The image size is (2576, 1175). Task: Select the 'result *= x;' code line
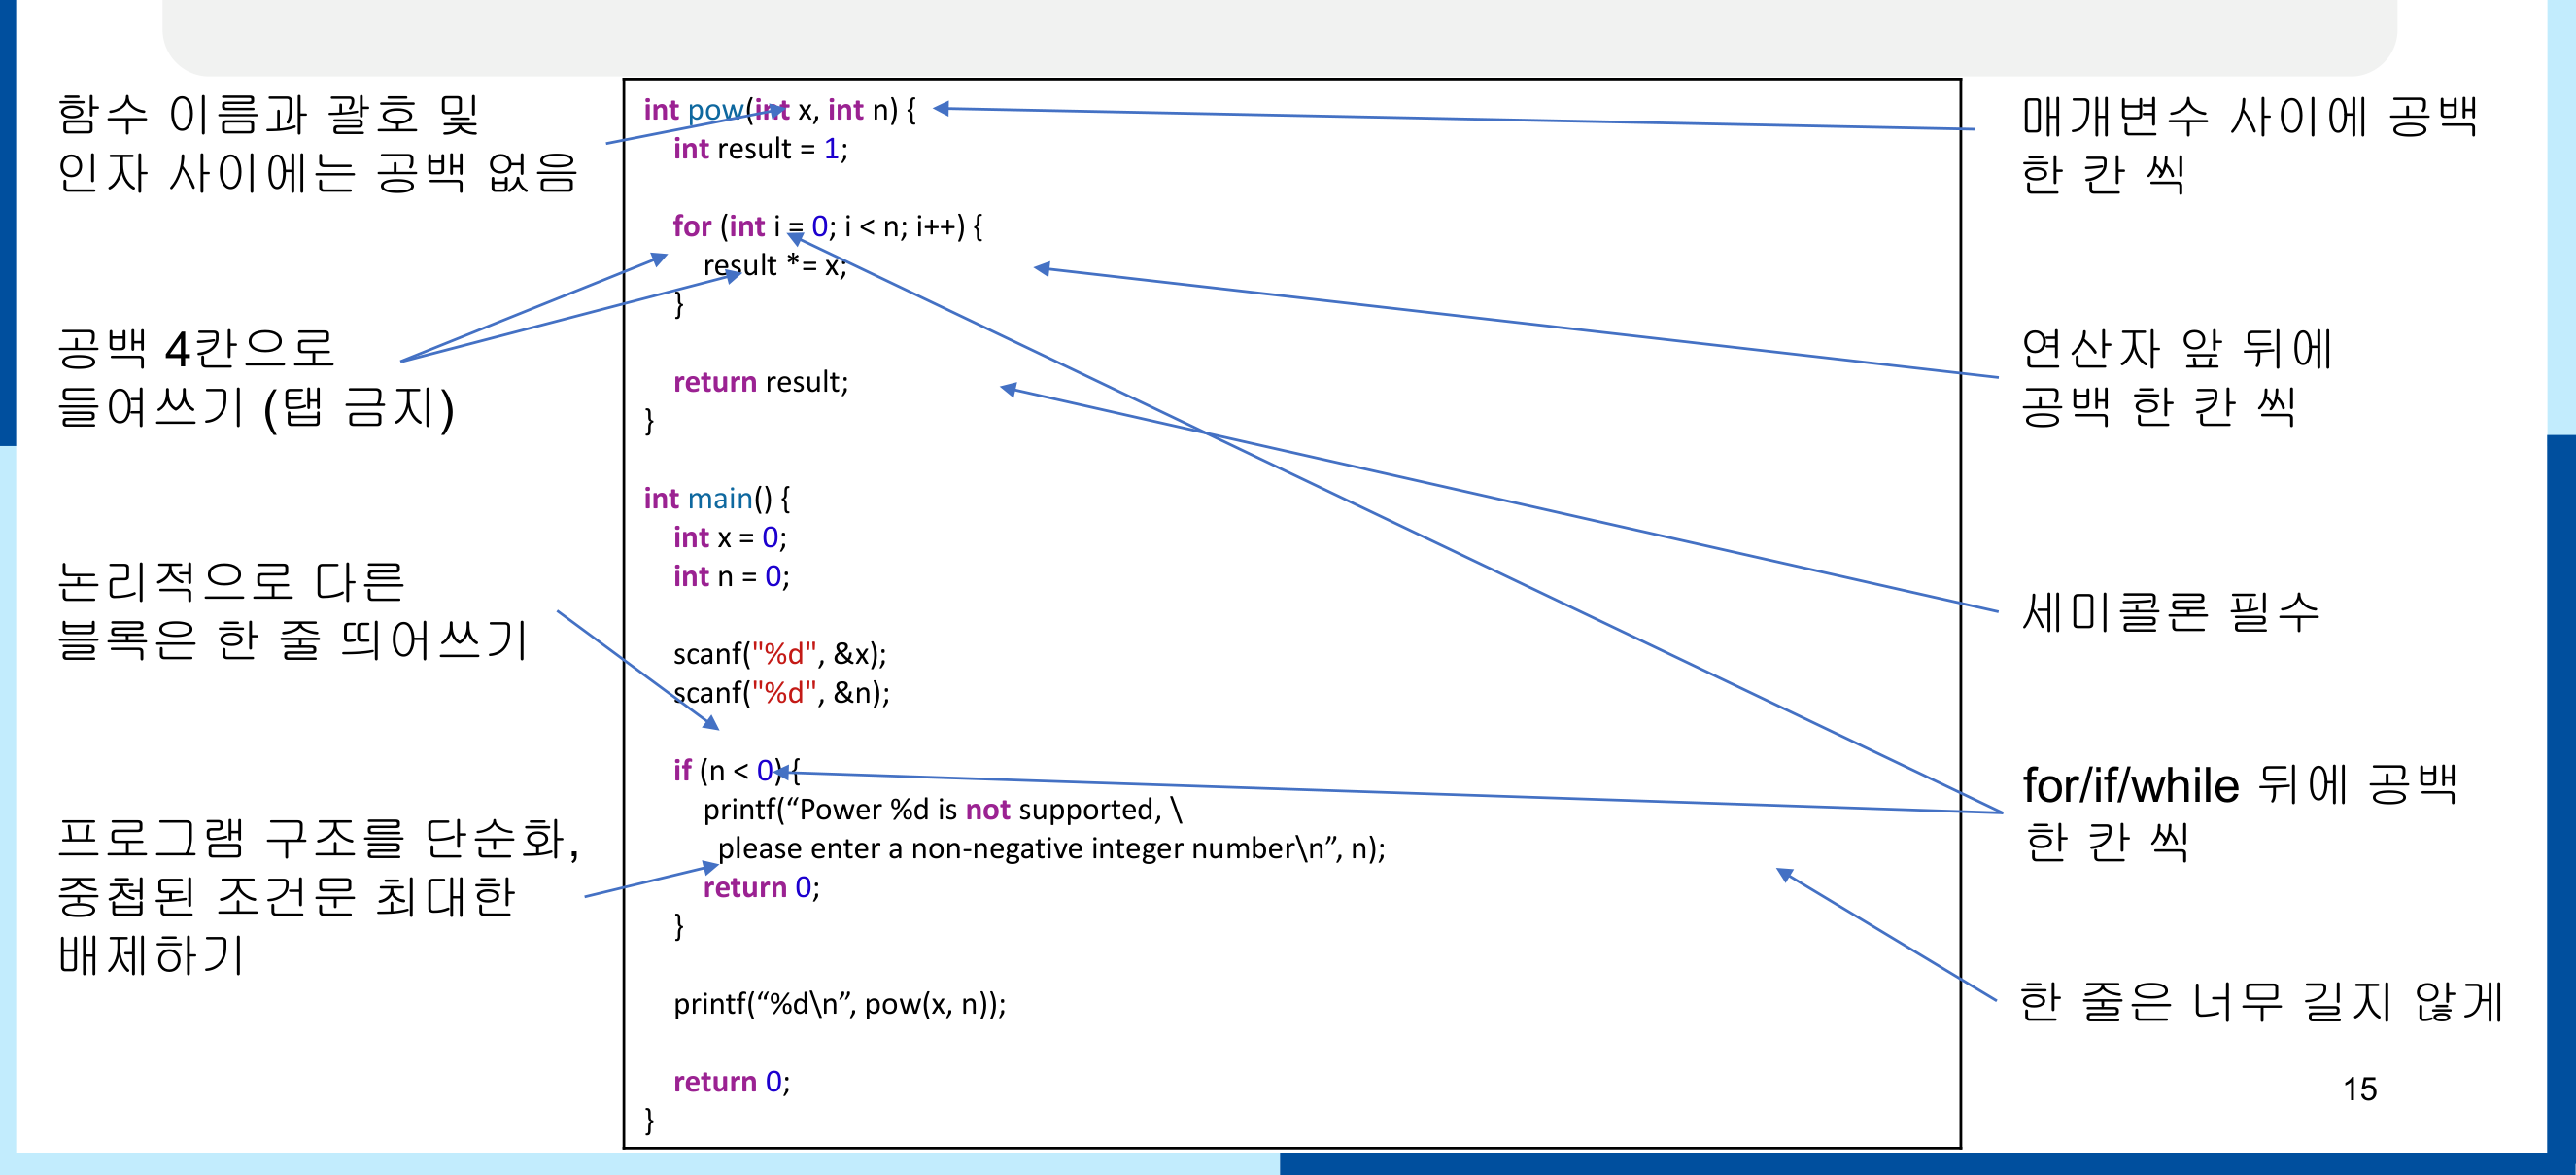coord(774,266)
